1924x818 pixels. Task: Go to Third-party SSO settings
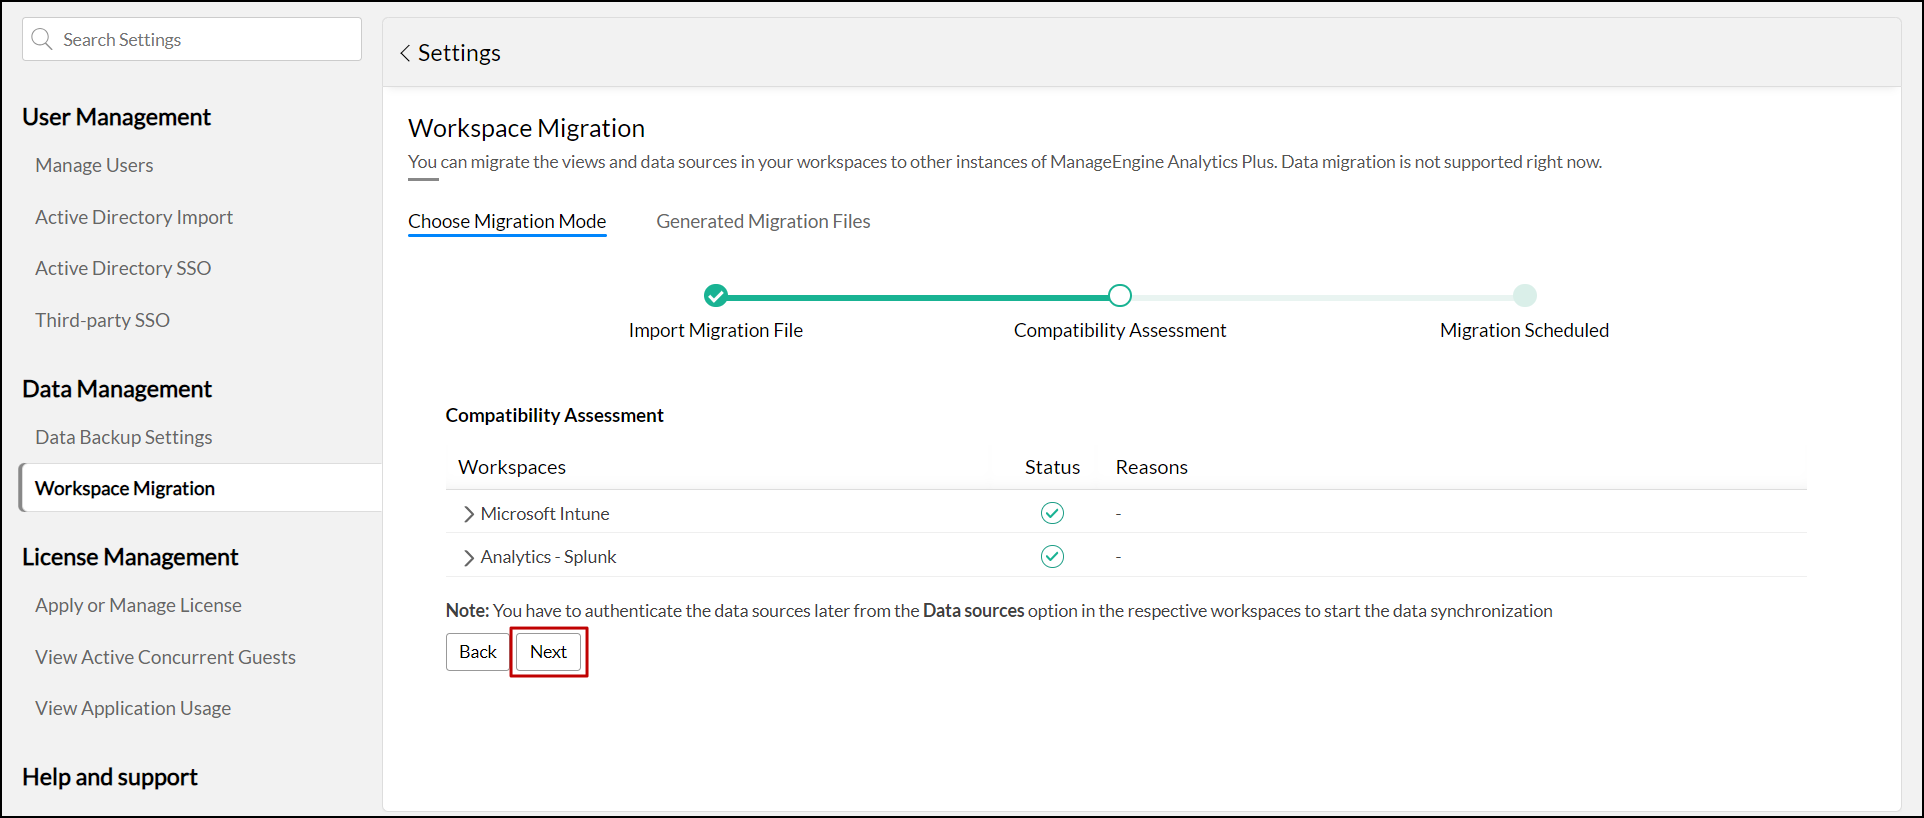tap(102, 320)
